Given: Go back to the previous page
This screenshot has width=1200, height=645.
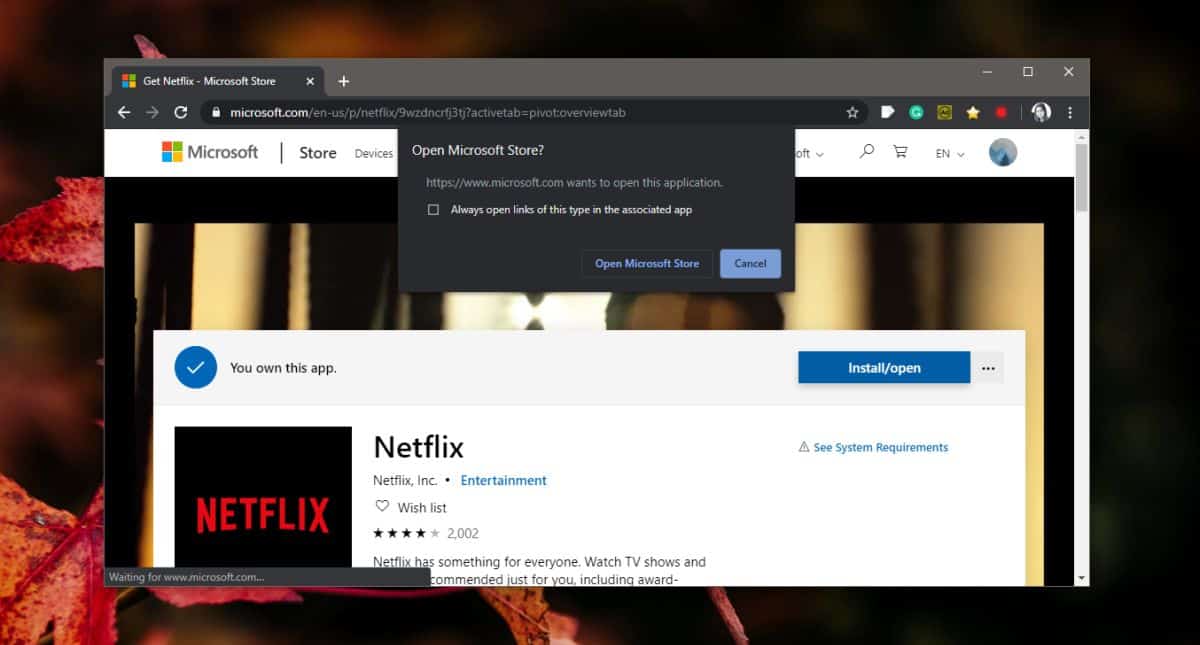Looking at the screenshot, I should [124, 113].
